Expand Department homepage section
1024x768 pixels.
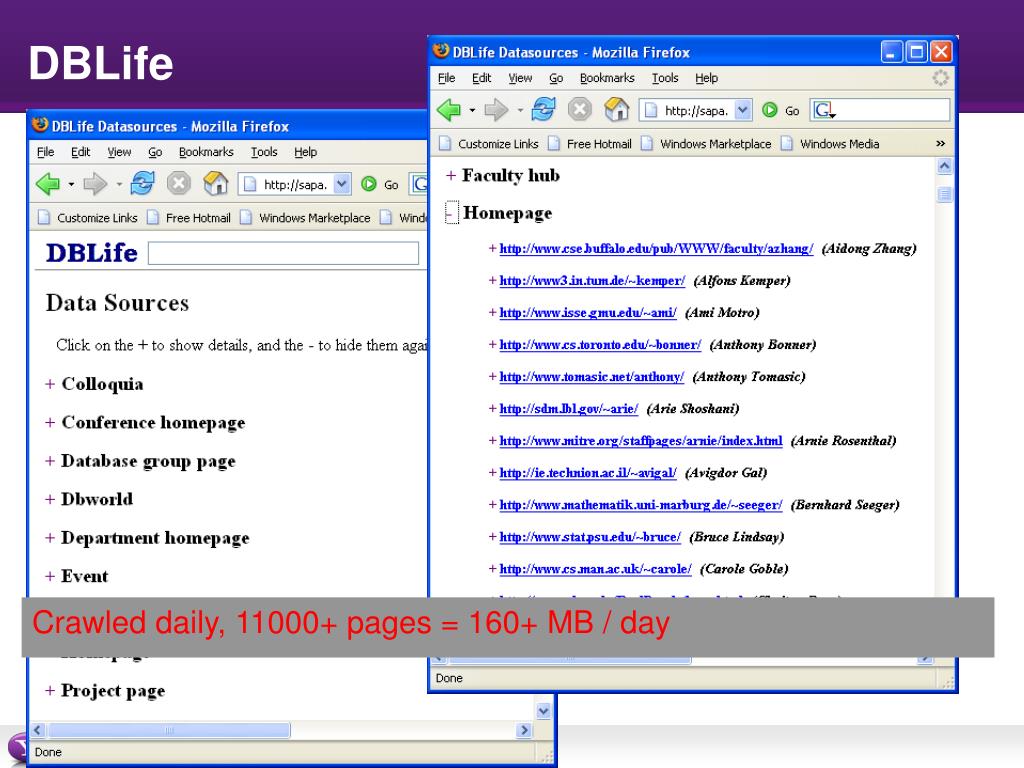pos(50,537)
